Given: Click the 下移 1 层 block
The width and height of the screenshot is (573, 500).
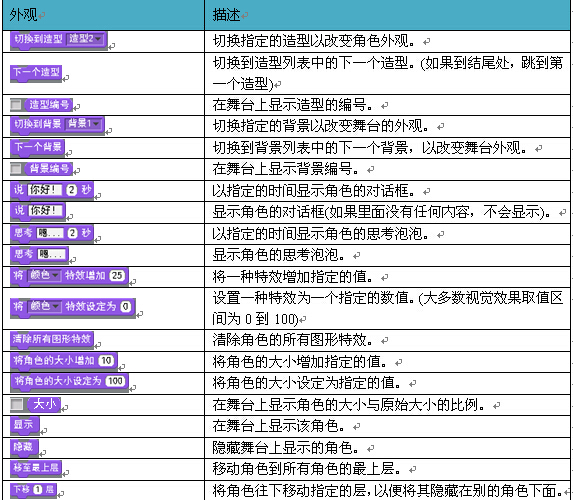Looking at the screenshot, I should coord(34,490).
